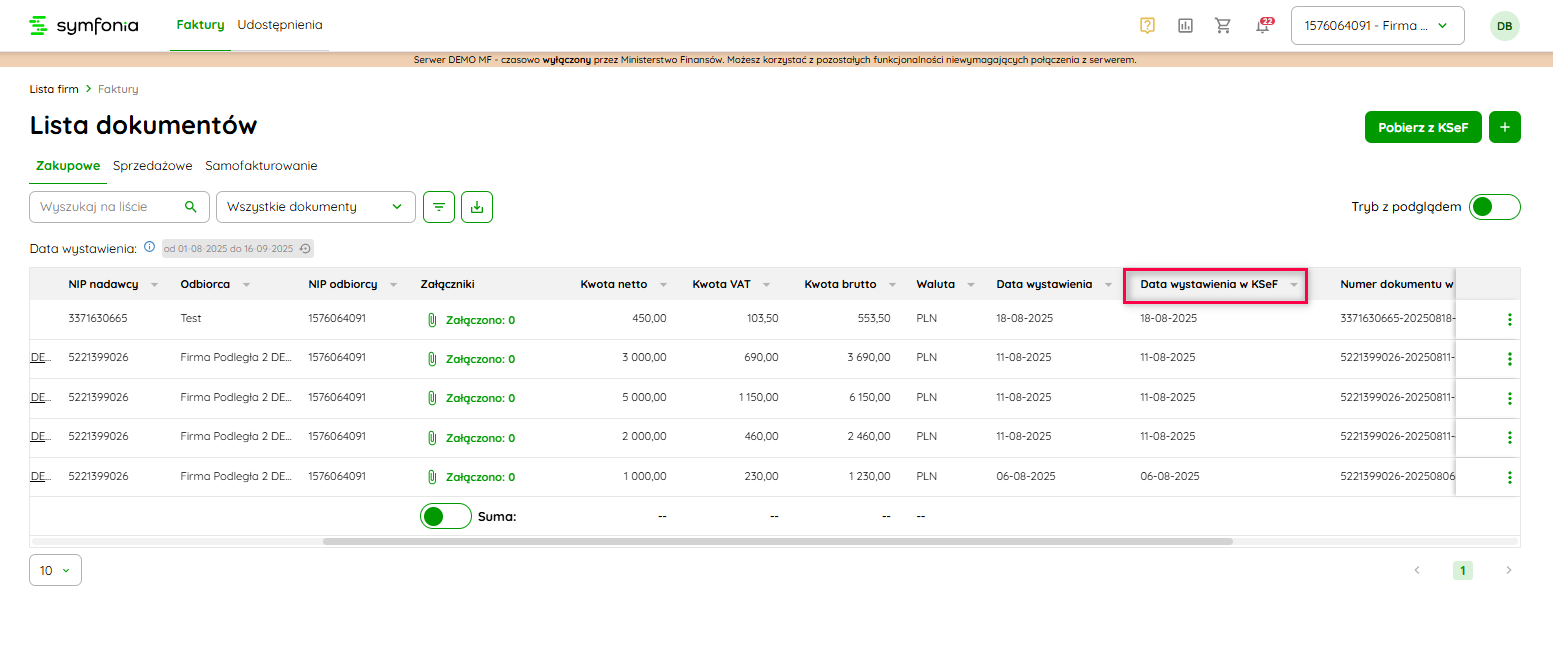1553x647 pixels.
Task: Open the Udostępnienia top menu item
Action: tap(280, 25)
